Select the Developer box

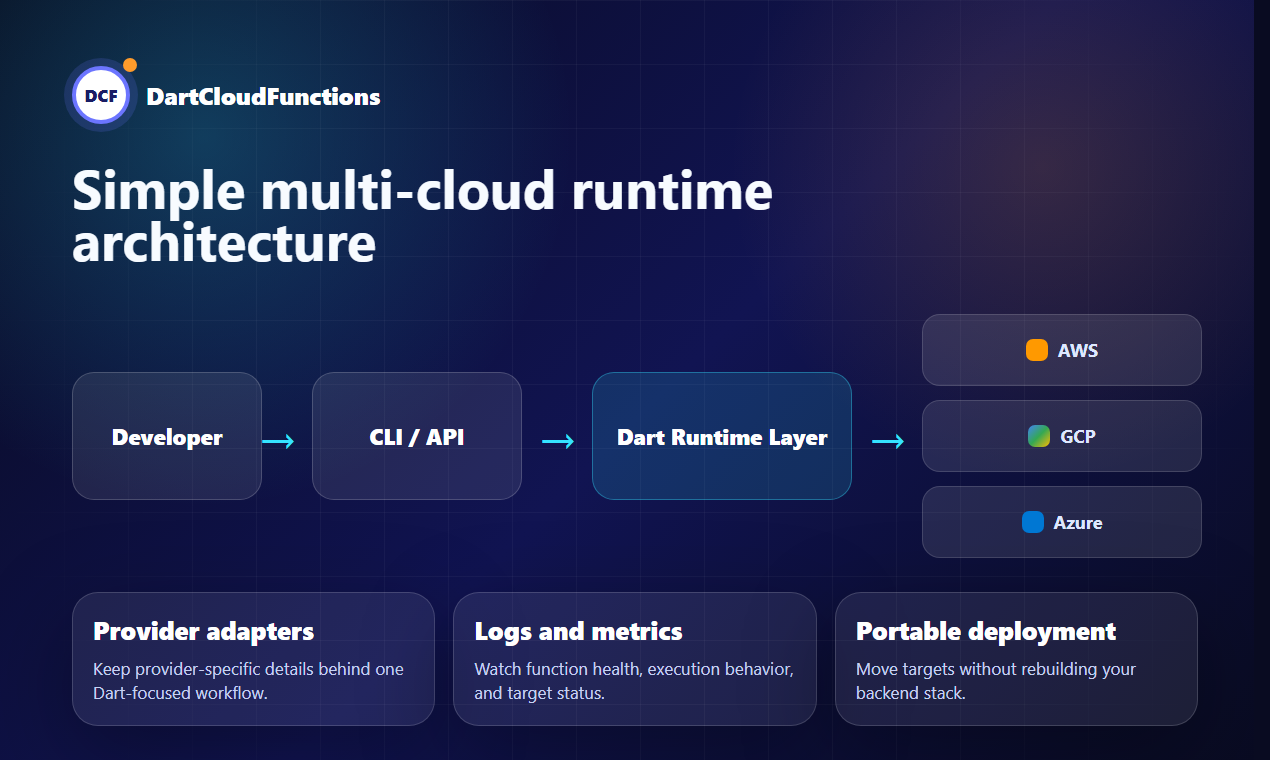coord(167,436)
